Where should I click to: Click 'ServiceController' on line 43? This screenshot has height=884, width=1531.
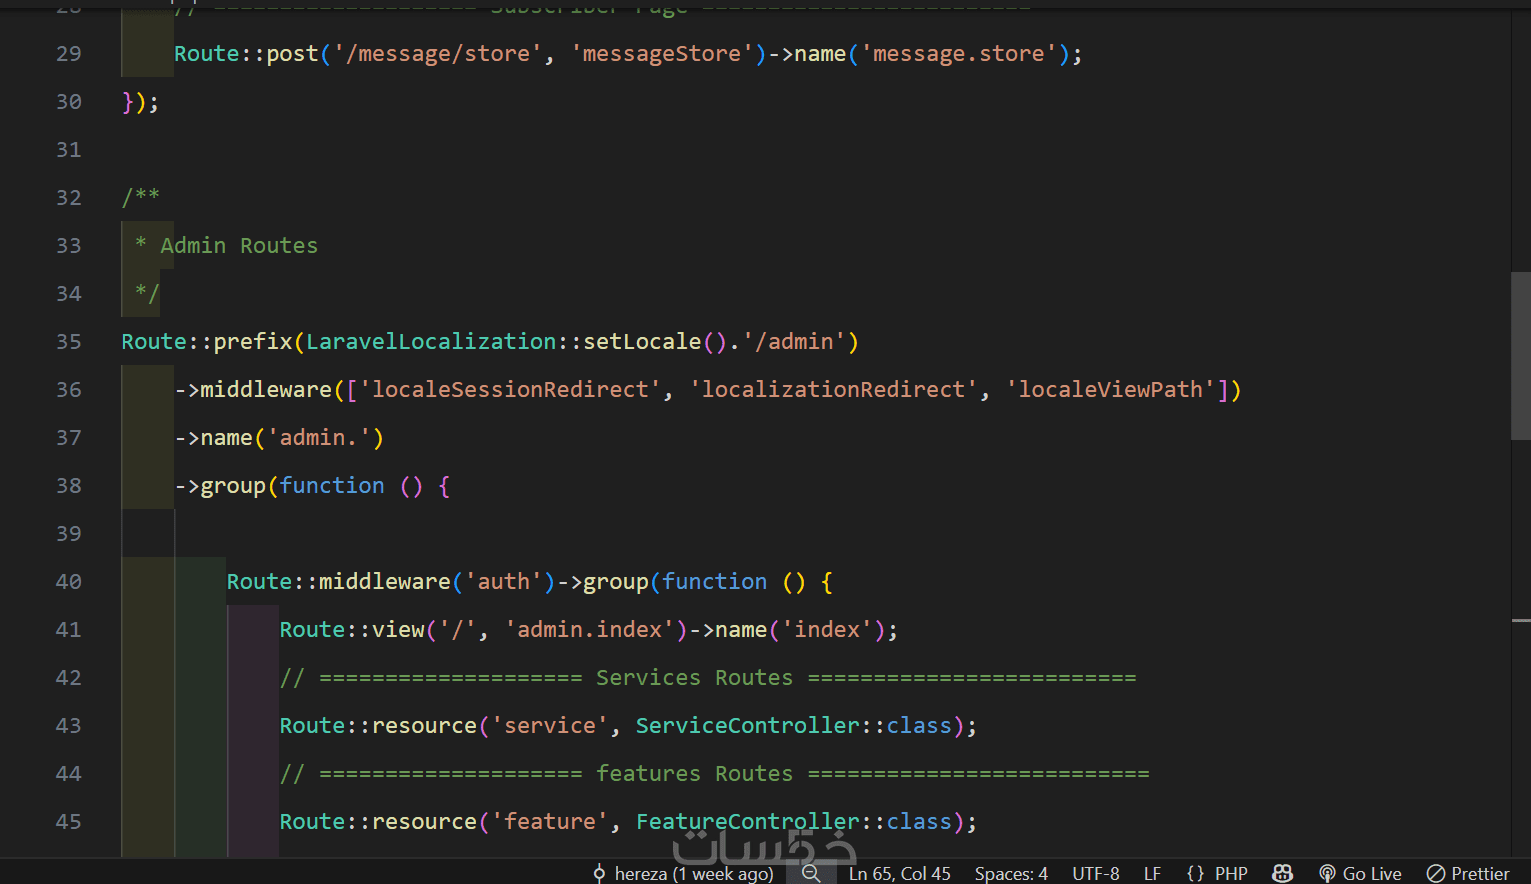click(x=748, y=726)
